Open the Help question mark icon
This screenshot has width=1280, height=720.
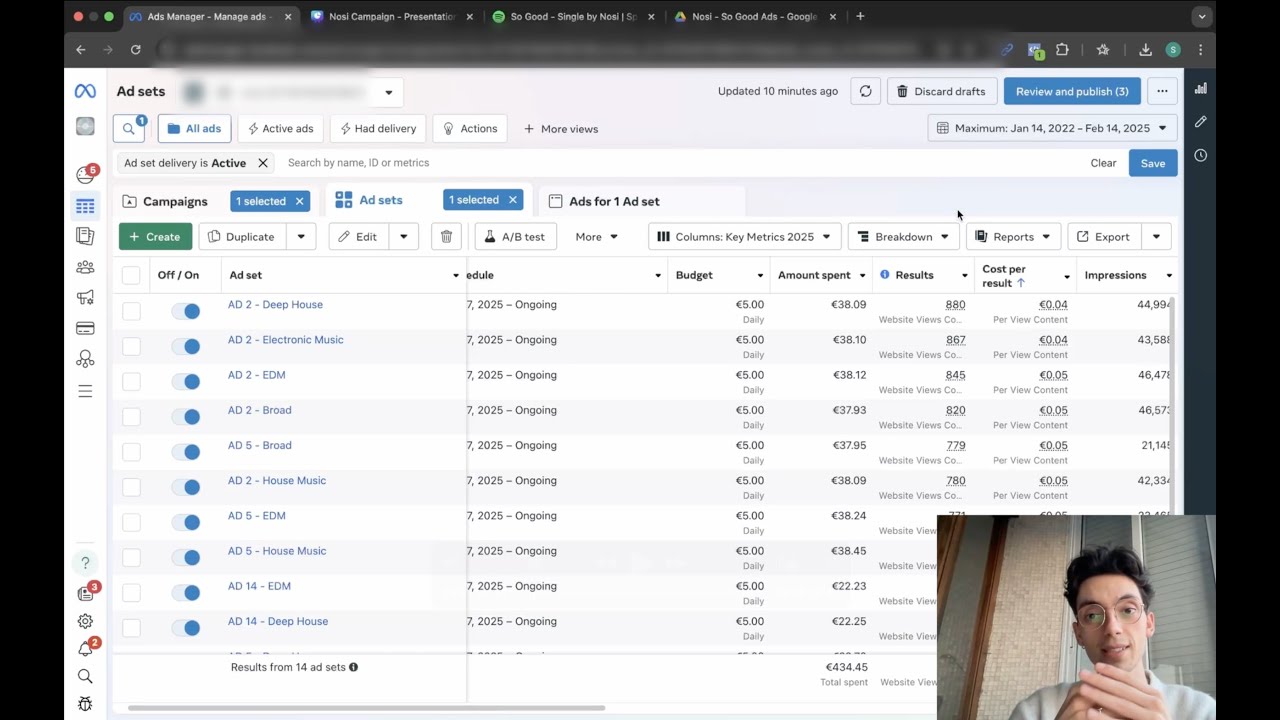(85, 563)
